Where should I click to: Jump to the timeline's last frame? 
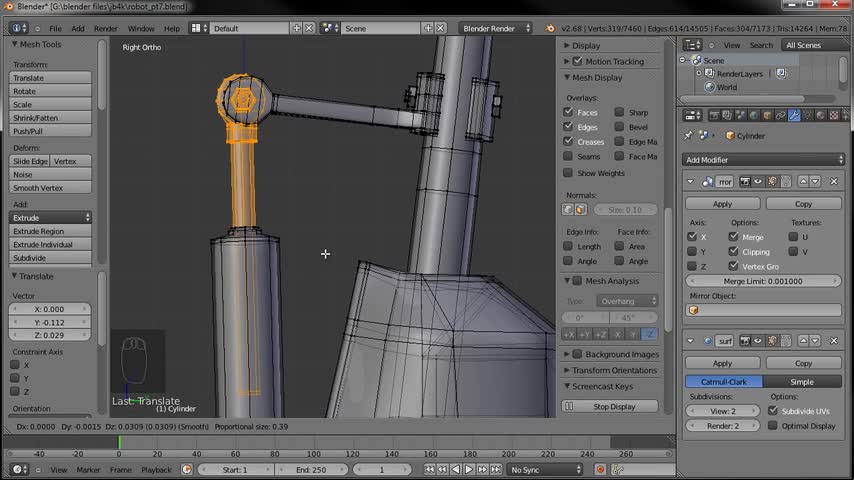pyautogui.click(x=495, y=469)
